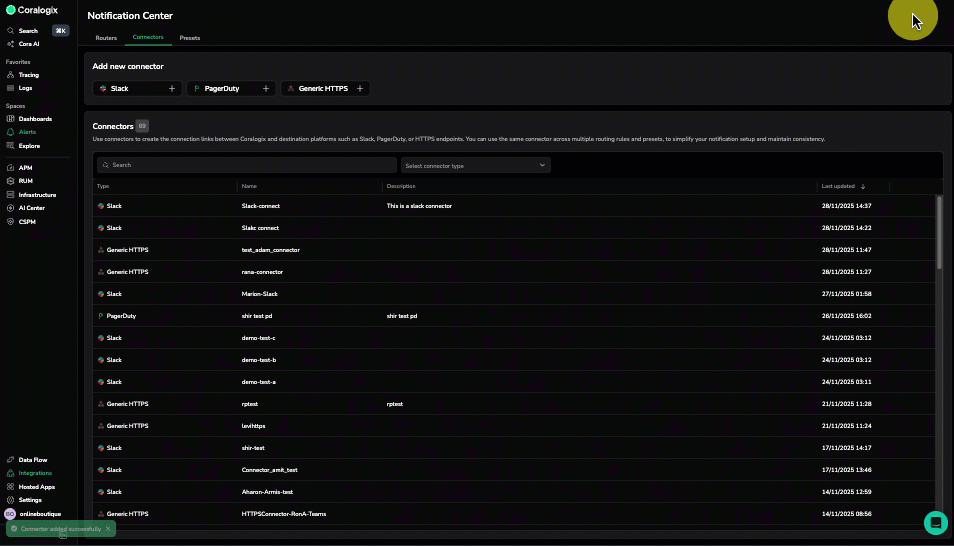Add a new PagerDuty connector
This screenshot has width=954, height=546.
pyautogui.click(x=266, y=89)
